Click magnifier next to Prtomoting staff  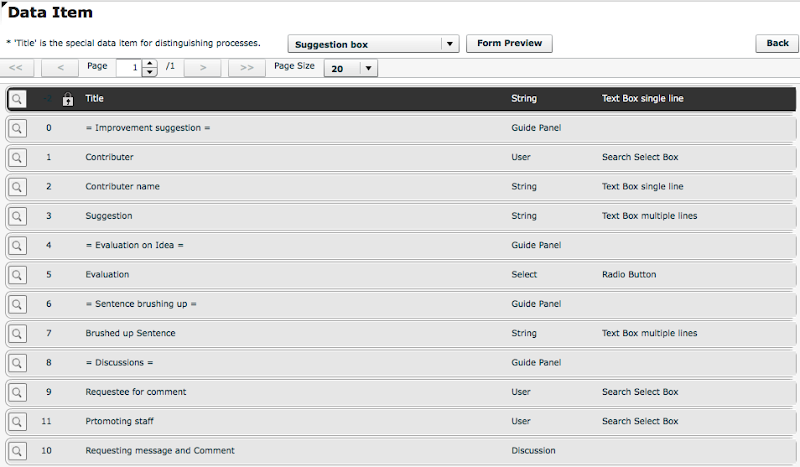tap(18, 421)
